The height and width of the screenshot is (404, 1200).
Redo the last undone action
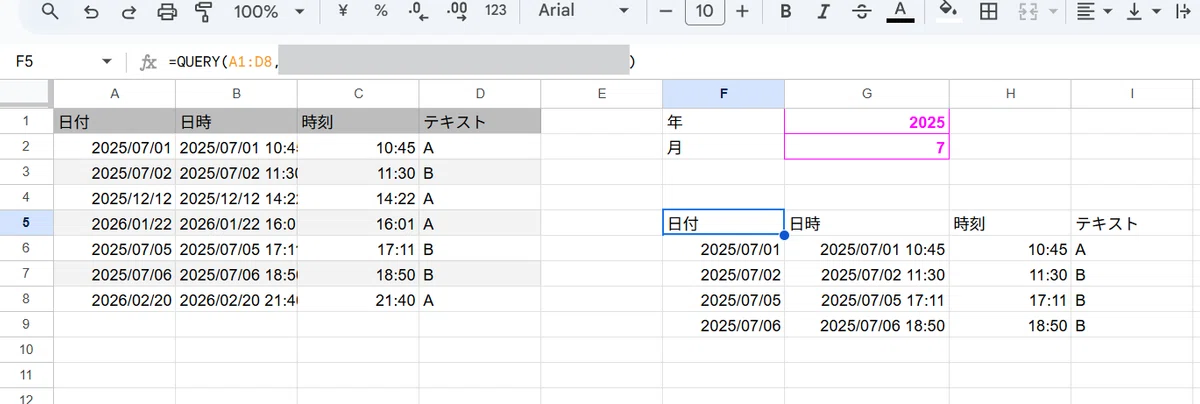[x=128, y=12]
